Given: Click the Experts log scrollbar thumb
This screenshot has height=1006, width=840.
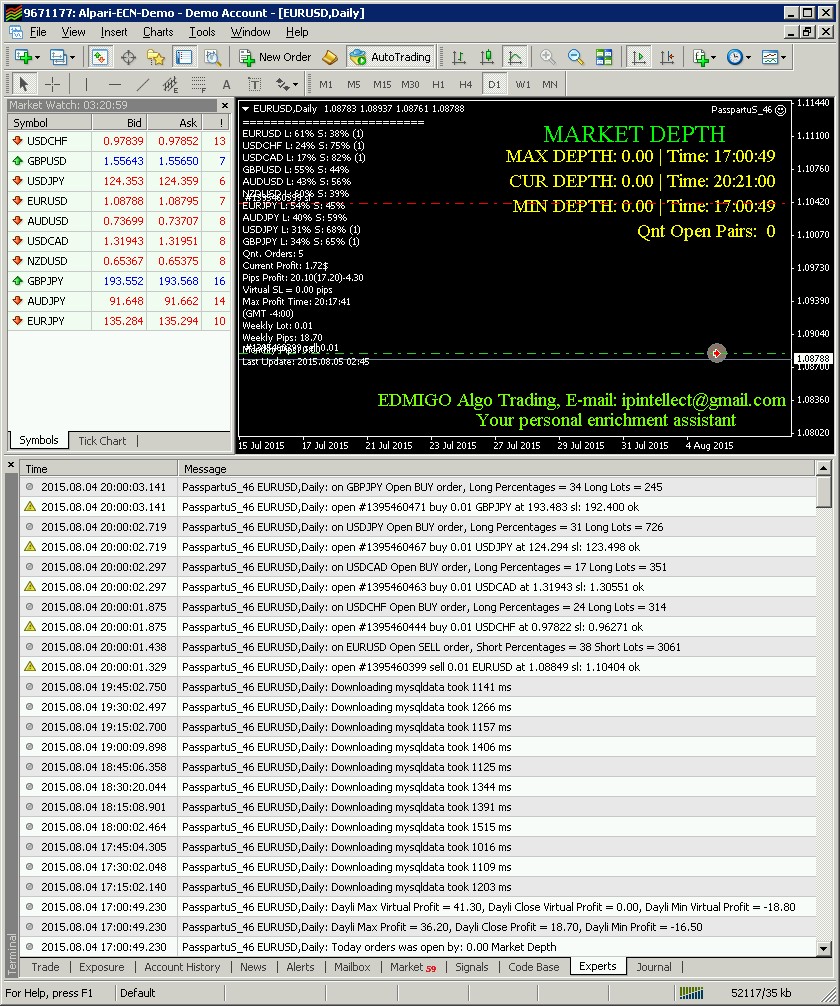Looking at the screenshot, I should pyautogui.click(x=824, y=491).
